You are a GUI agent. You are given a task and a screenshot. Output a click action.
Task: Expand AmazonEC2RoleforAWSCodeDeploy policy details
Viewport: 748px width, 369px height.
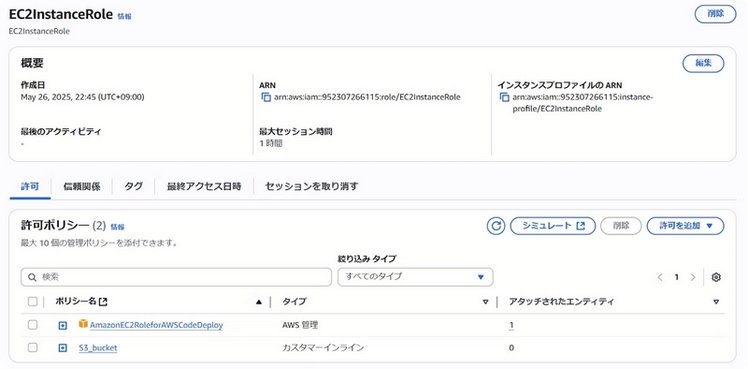(x=62, y=325)
